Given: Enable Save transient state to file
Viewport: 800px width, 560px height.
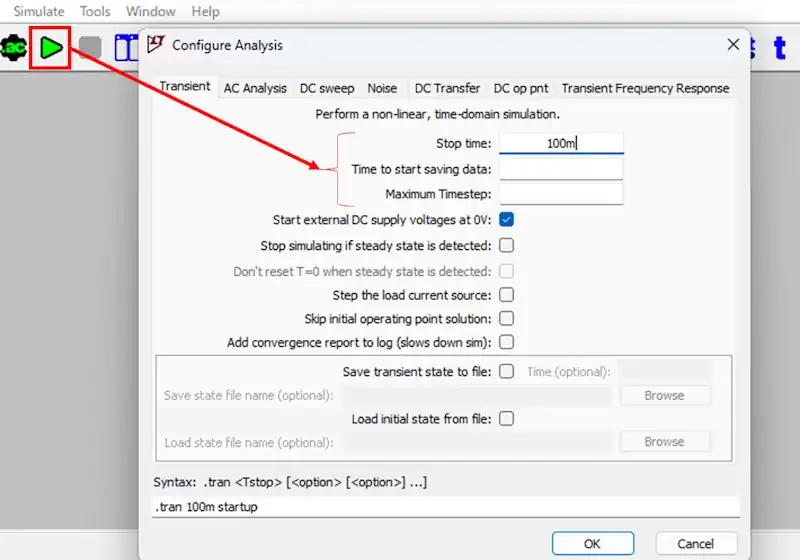Looking at the screenshot, I should [x=507, y=371].
